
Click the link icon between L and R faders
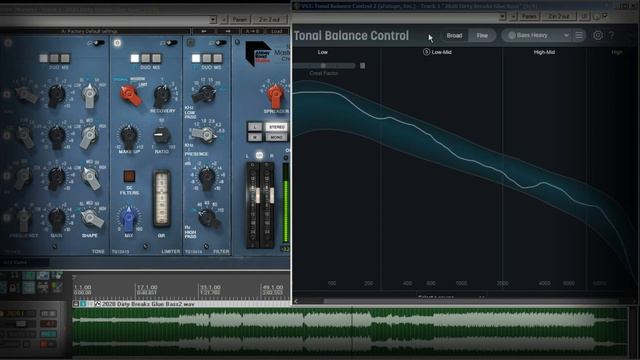[259, 156]
